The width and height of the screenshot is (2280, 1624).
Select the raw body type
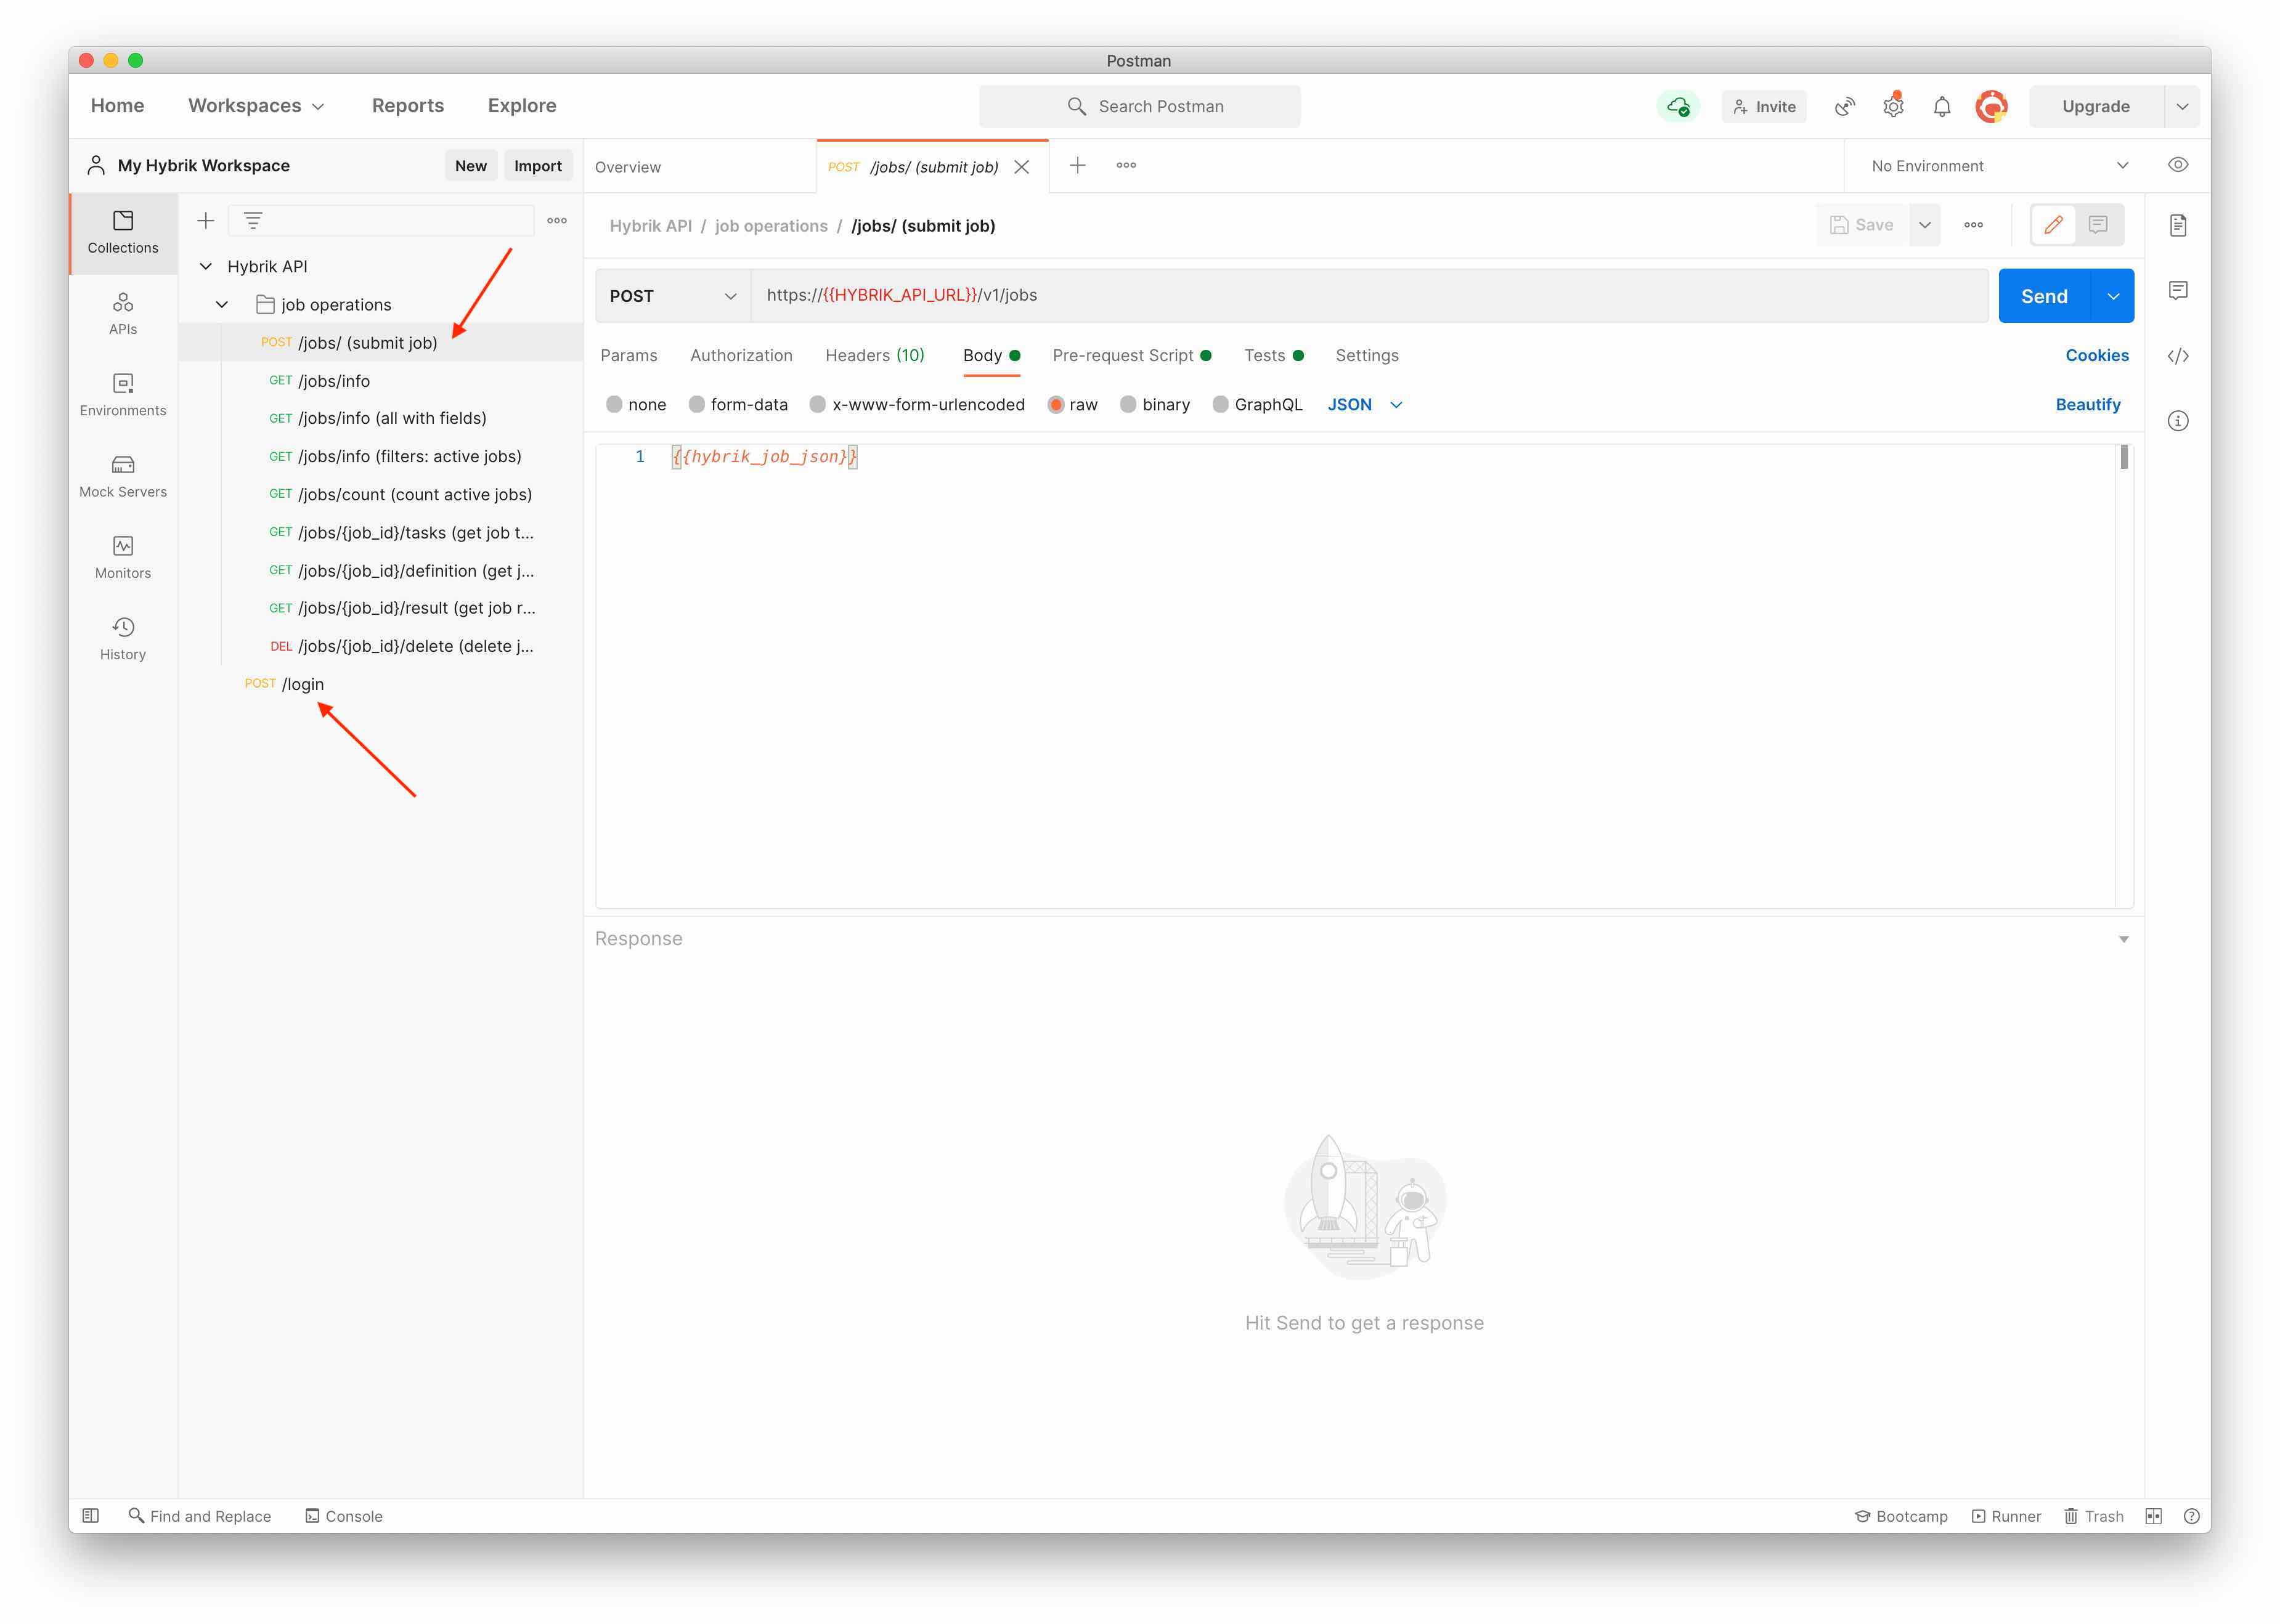[1056, 404]
